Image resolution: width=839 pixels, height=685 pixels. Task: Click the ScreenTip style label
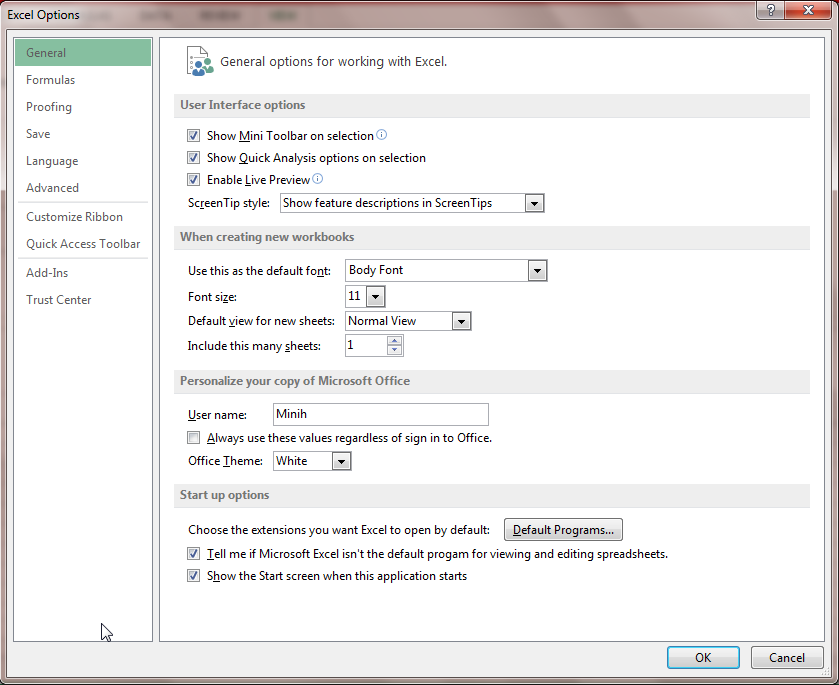pos(229,203)
